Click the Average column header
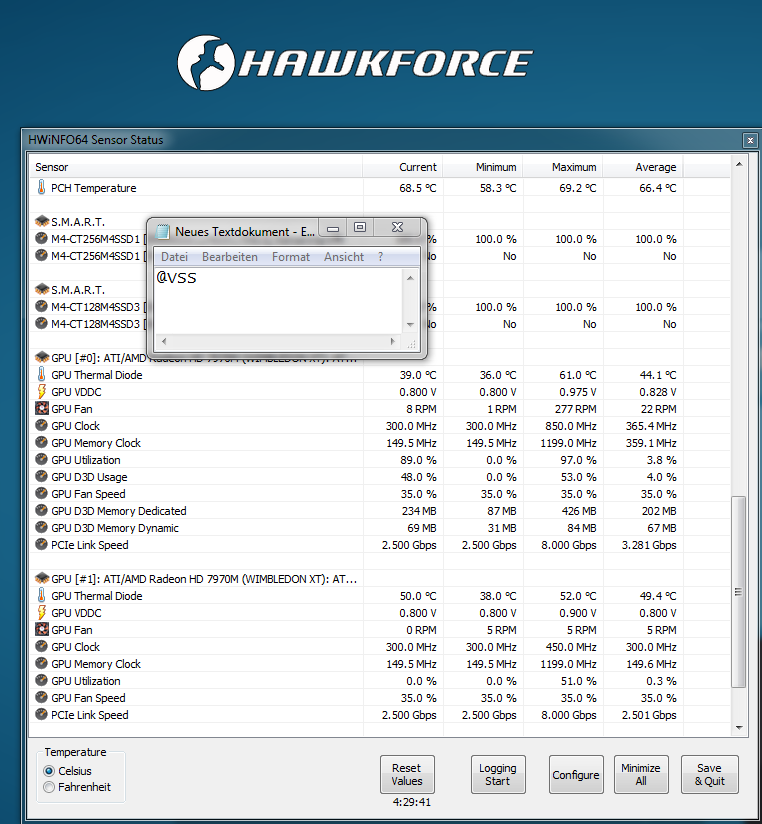The width and height of the screenshot is (762, 824). point(643,167)
